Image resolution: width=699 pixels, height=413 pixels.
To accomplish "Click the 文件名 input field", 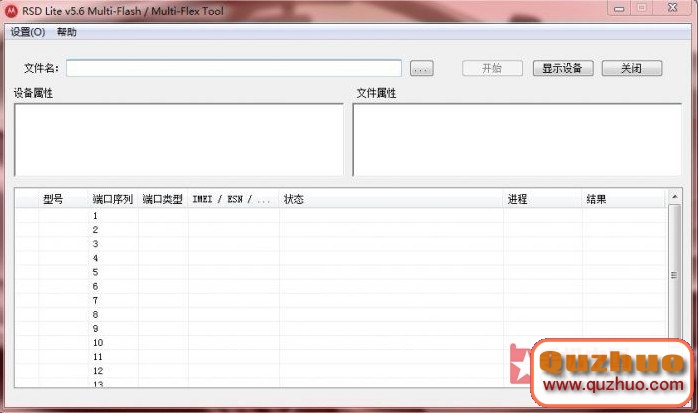I will pyautogui.click(x=234, y=68).
